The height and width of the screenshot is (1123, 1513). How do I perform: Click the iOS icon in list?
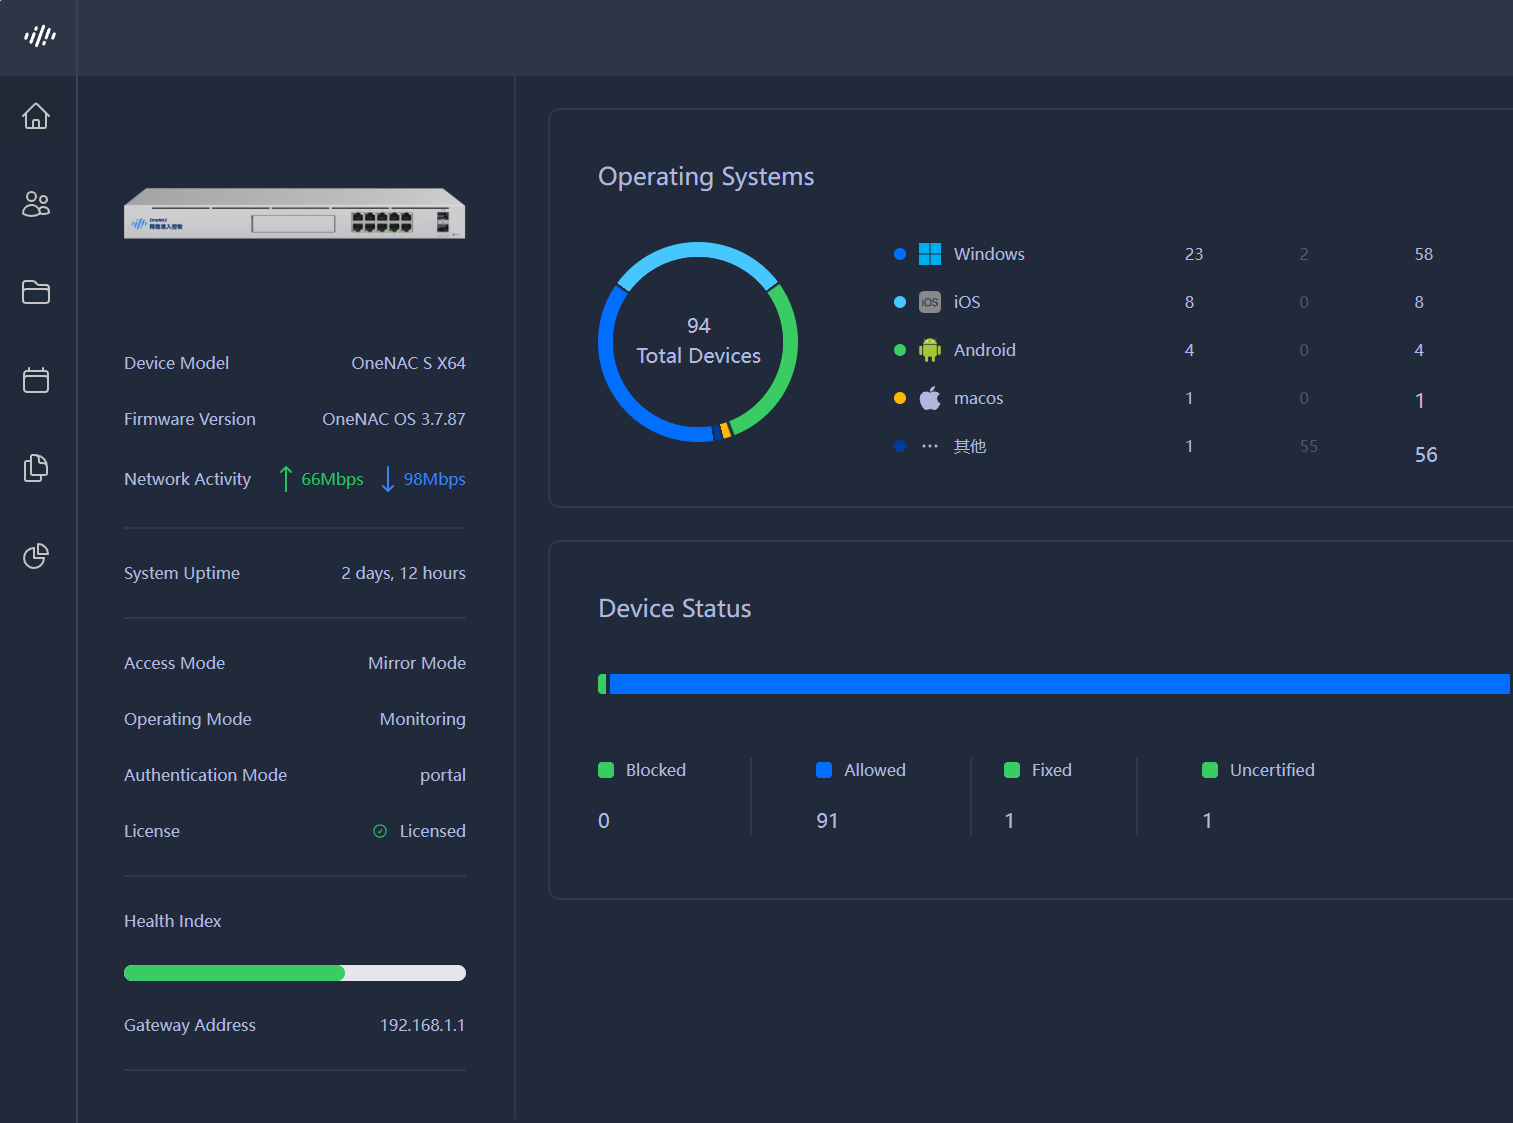930,302
